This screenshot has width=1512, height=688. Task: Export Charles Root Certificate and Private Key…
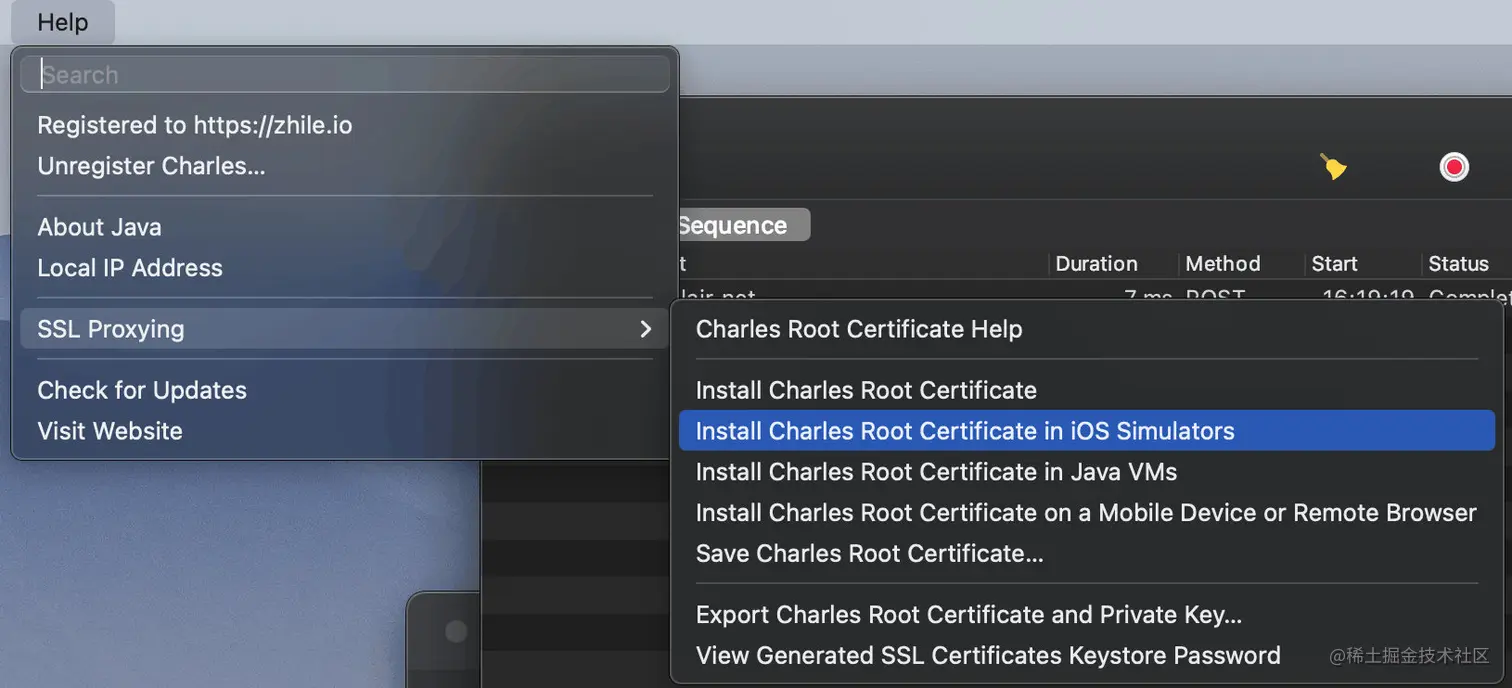1087,615
